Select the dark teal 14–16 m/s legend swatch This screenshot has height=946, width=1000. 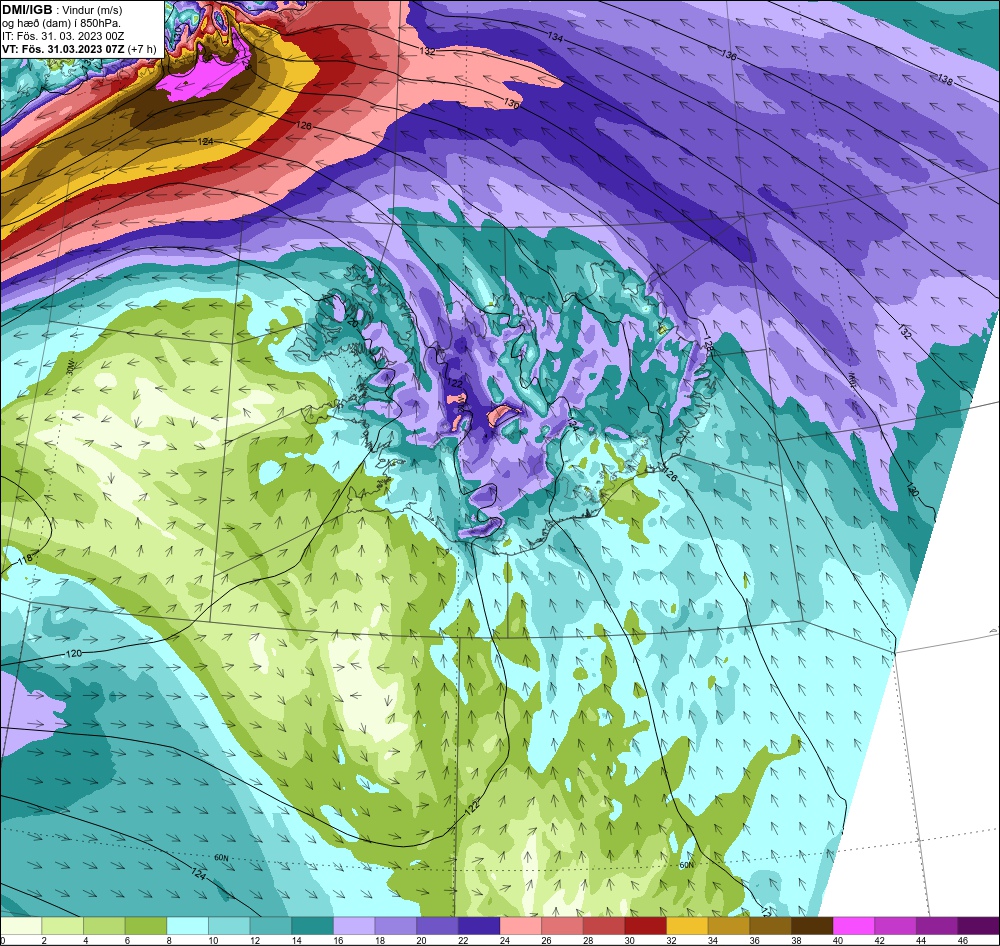tap(312, 926)
